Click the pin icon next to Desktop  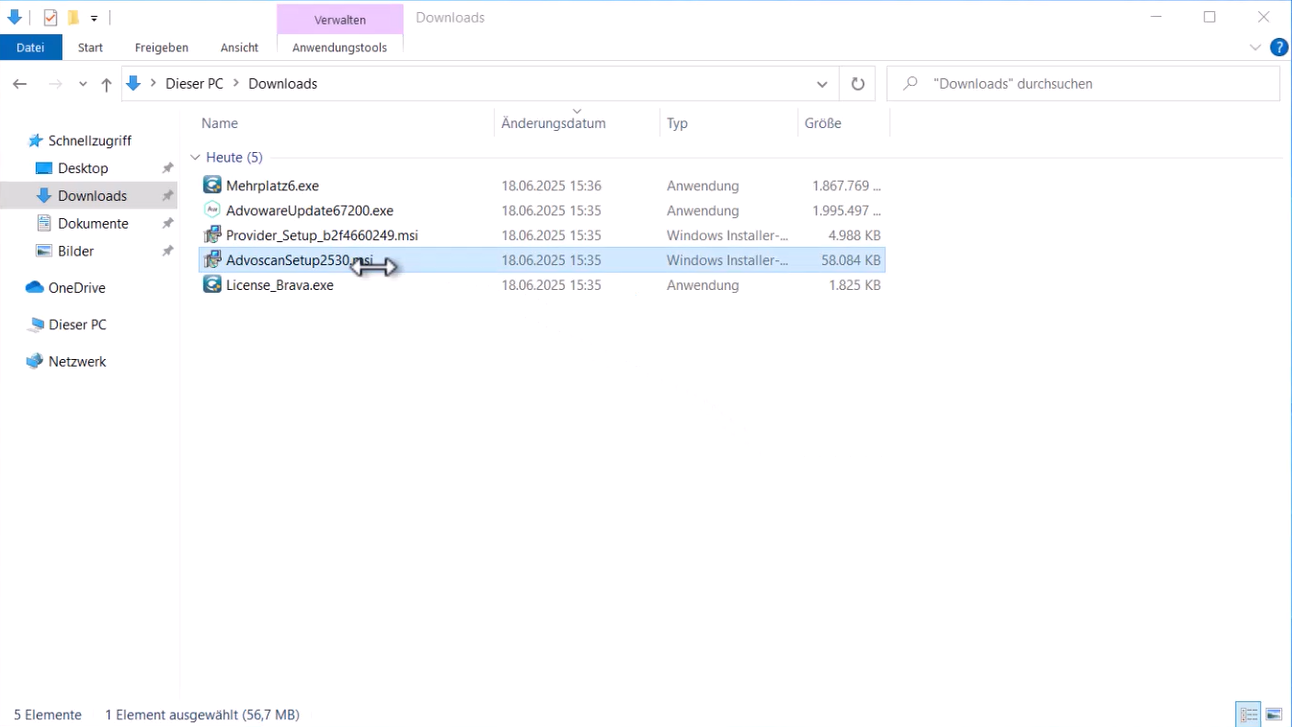(x=168, y=168)
